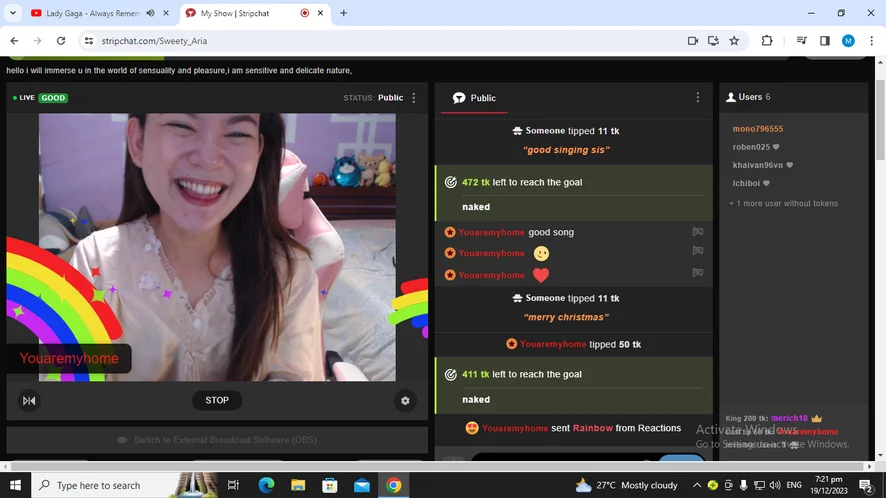Screen dimensions: 886x498
Task: Switch to the Lady Gaga browser tab
Action: pyautogui.click(x=90, y=14)
